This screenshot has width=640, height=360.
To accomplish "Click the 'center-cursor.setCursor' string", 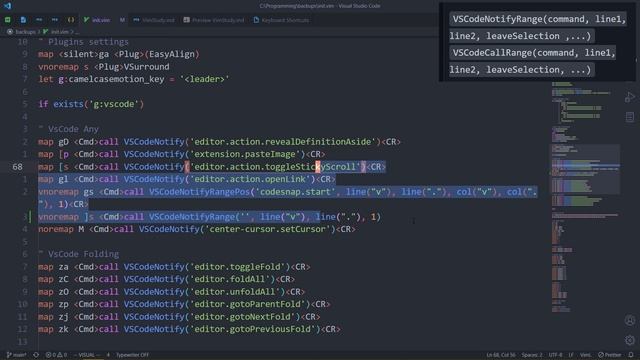I will (x=268, y=229).
